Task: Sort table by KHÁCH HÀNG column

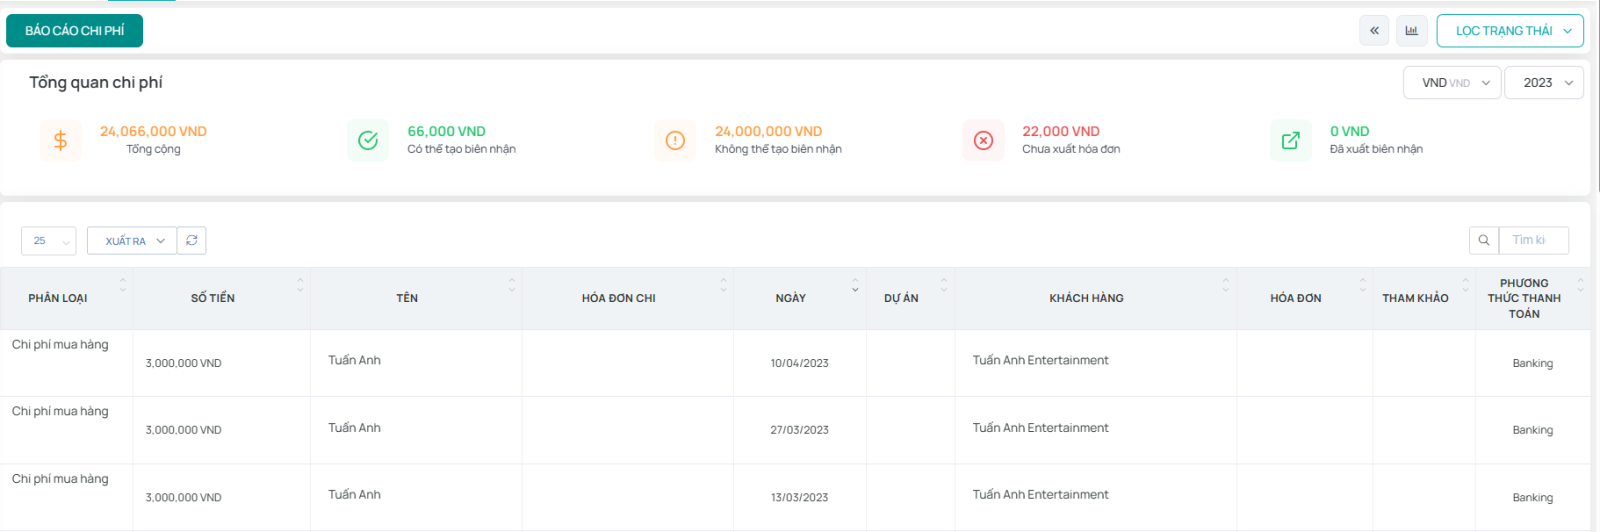Action: pyautogui.click(x=1086, y=298)
